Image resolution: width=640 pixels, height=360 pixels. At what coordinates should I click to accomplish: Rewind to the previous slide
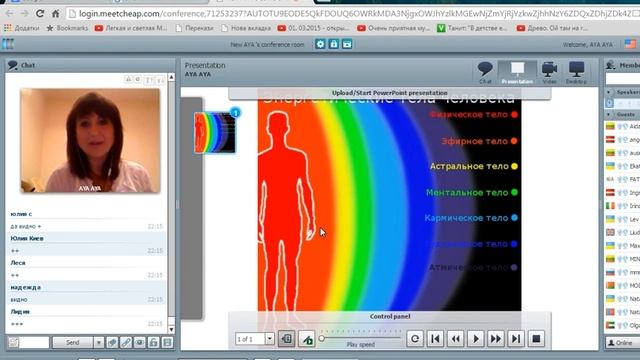pos(456,339)
